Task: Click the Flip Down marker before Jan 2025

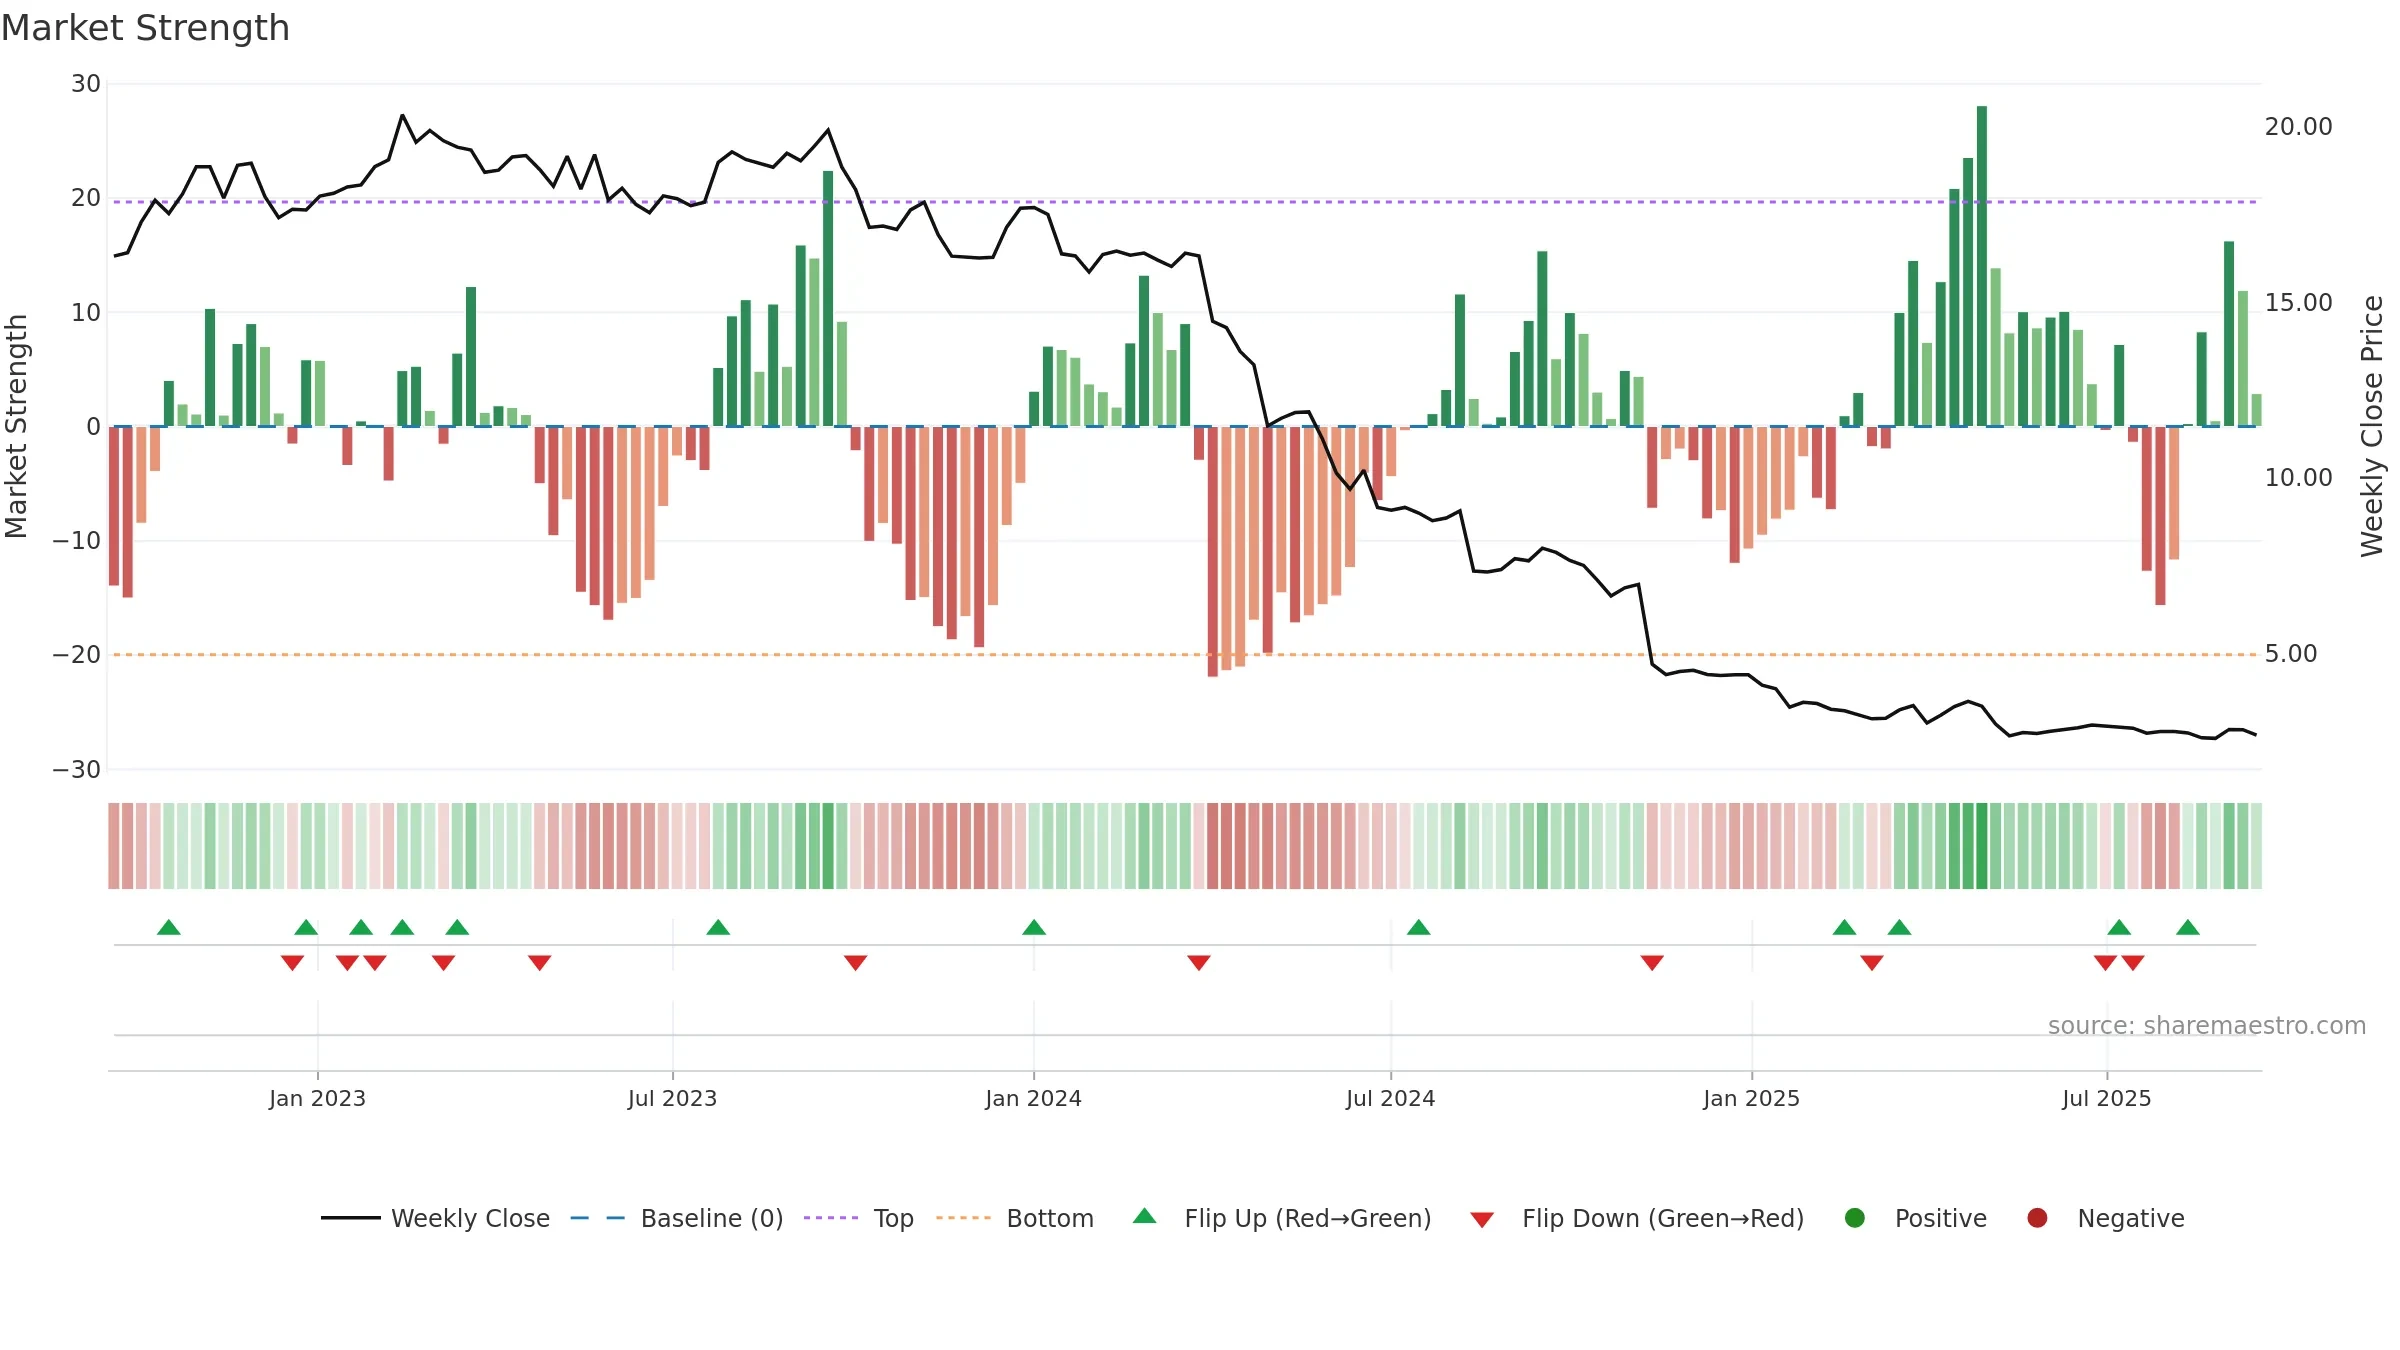Action: tap(1652, 963)
